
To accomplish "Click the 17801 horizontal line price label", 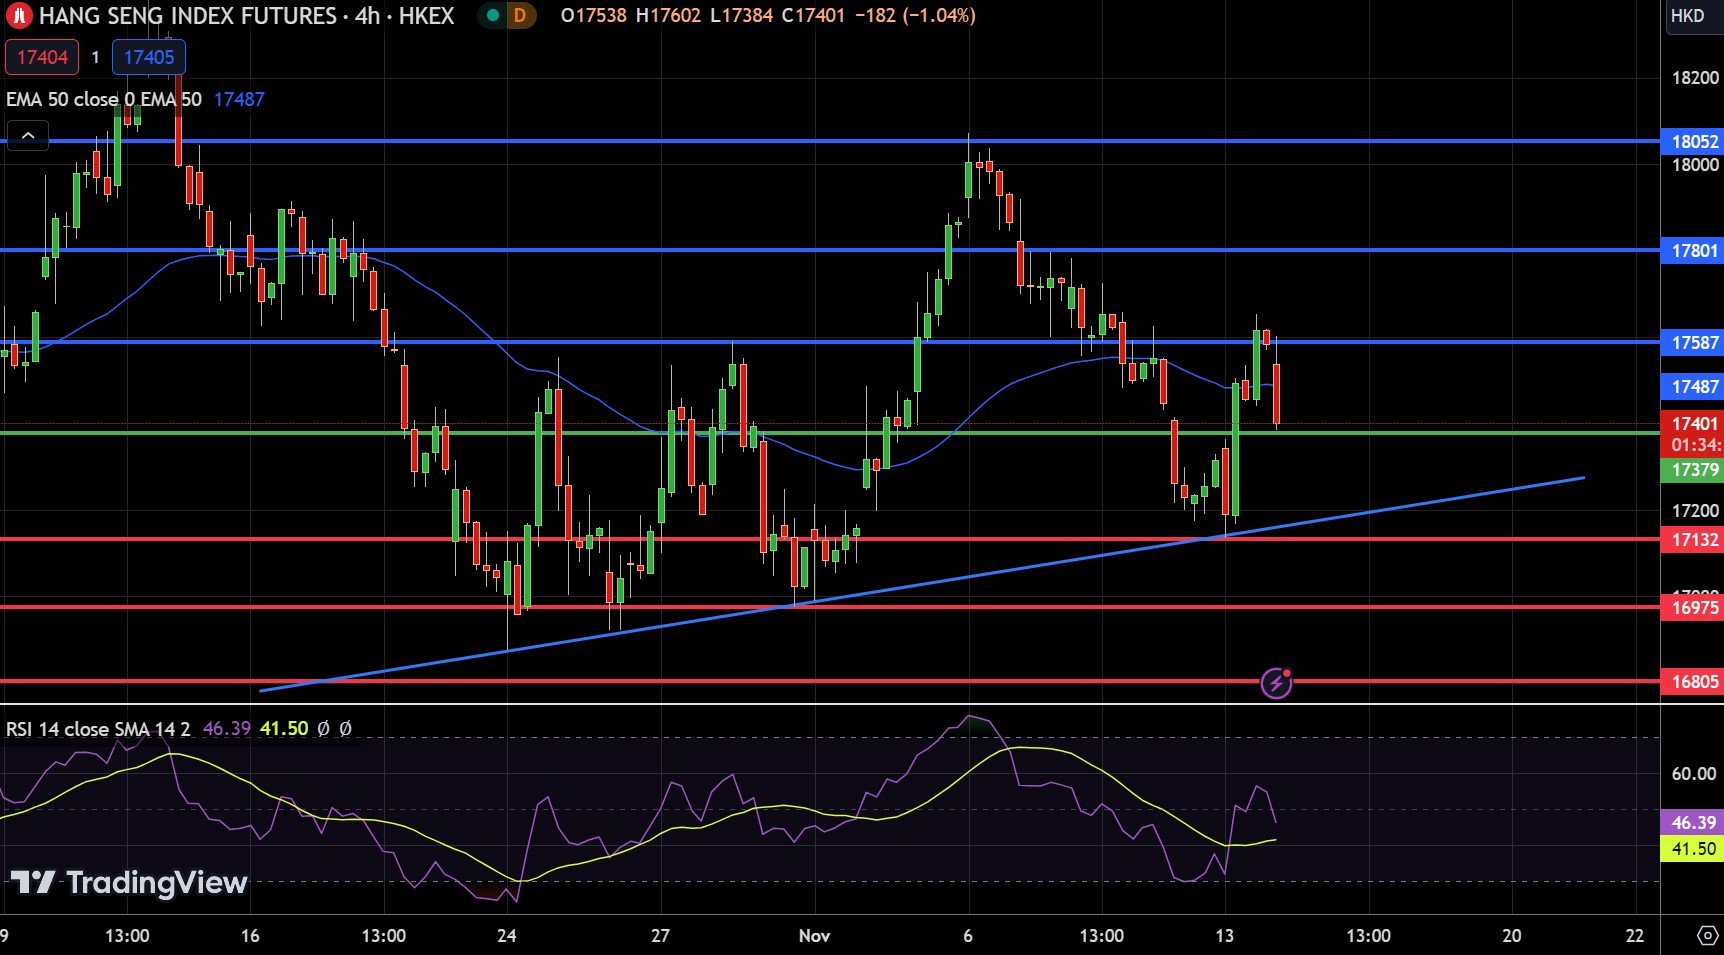I will coord(1693,250).
